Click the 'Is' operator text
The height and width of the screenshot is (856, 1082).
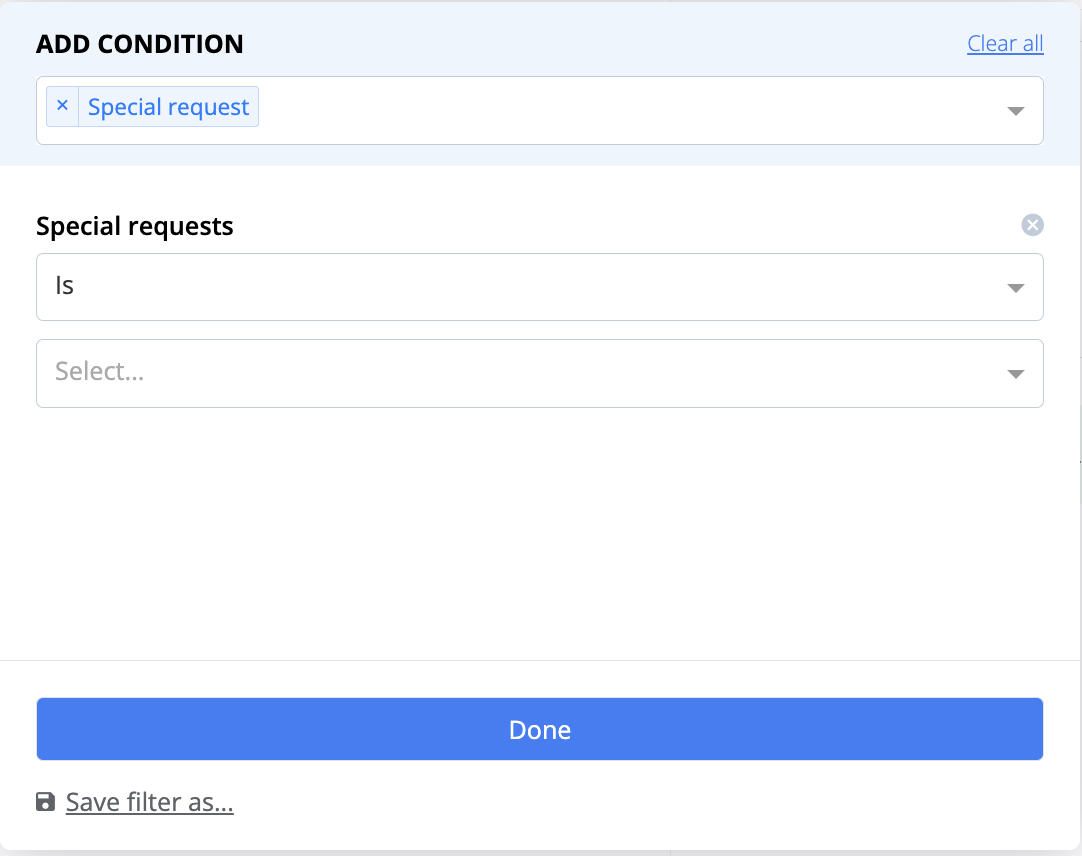(x=64, y=286)
